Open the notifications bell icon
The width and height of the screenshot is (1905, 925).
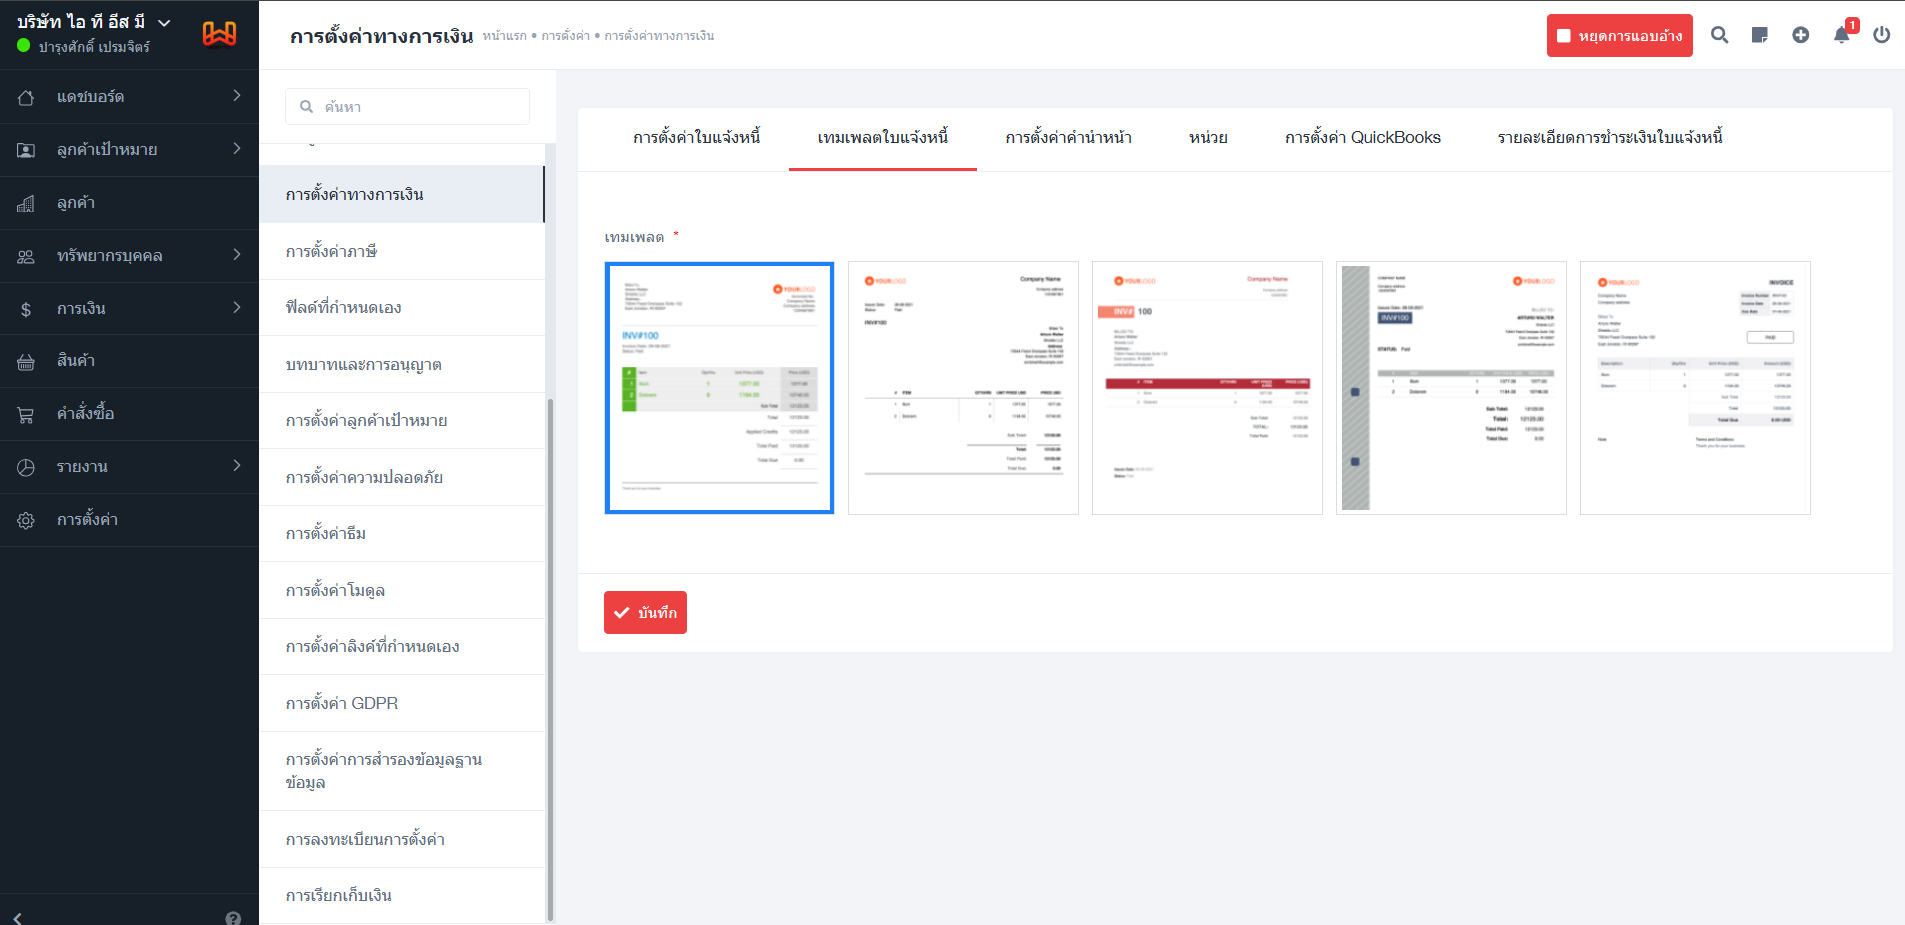point(1841,35)
